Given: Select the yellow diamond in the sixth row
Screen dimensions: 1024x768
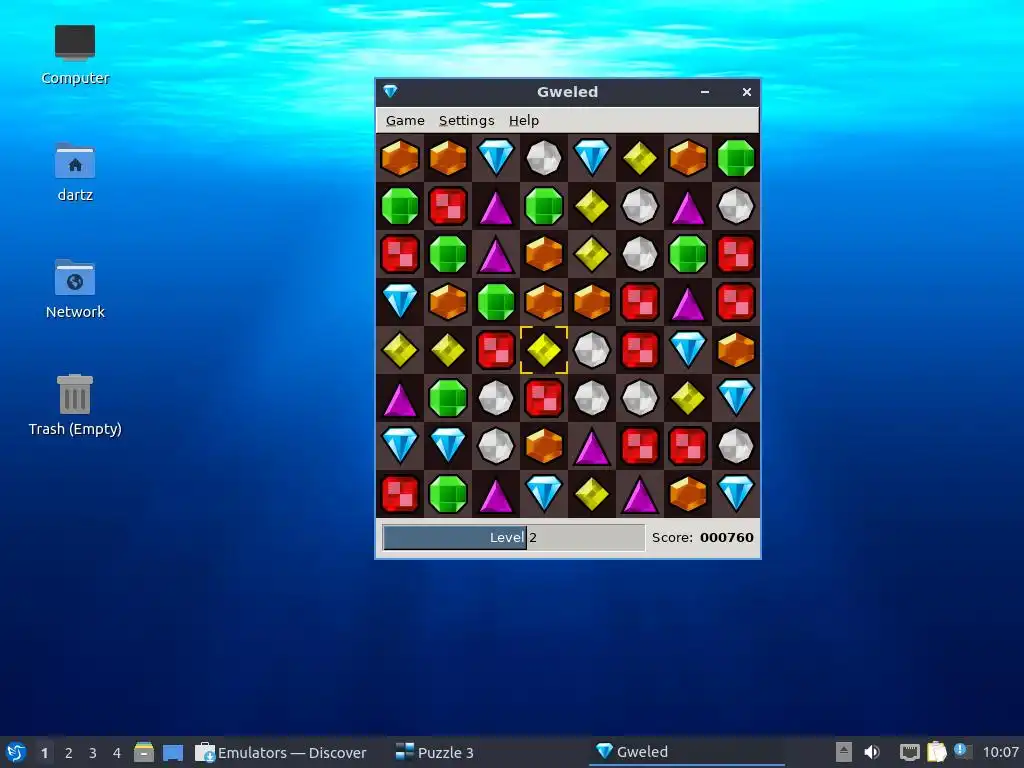Looking at the screenshot, I should pos(688,398).
